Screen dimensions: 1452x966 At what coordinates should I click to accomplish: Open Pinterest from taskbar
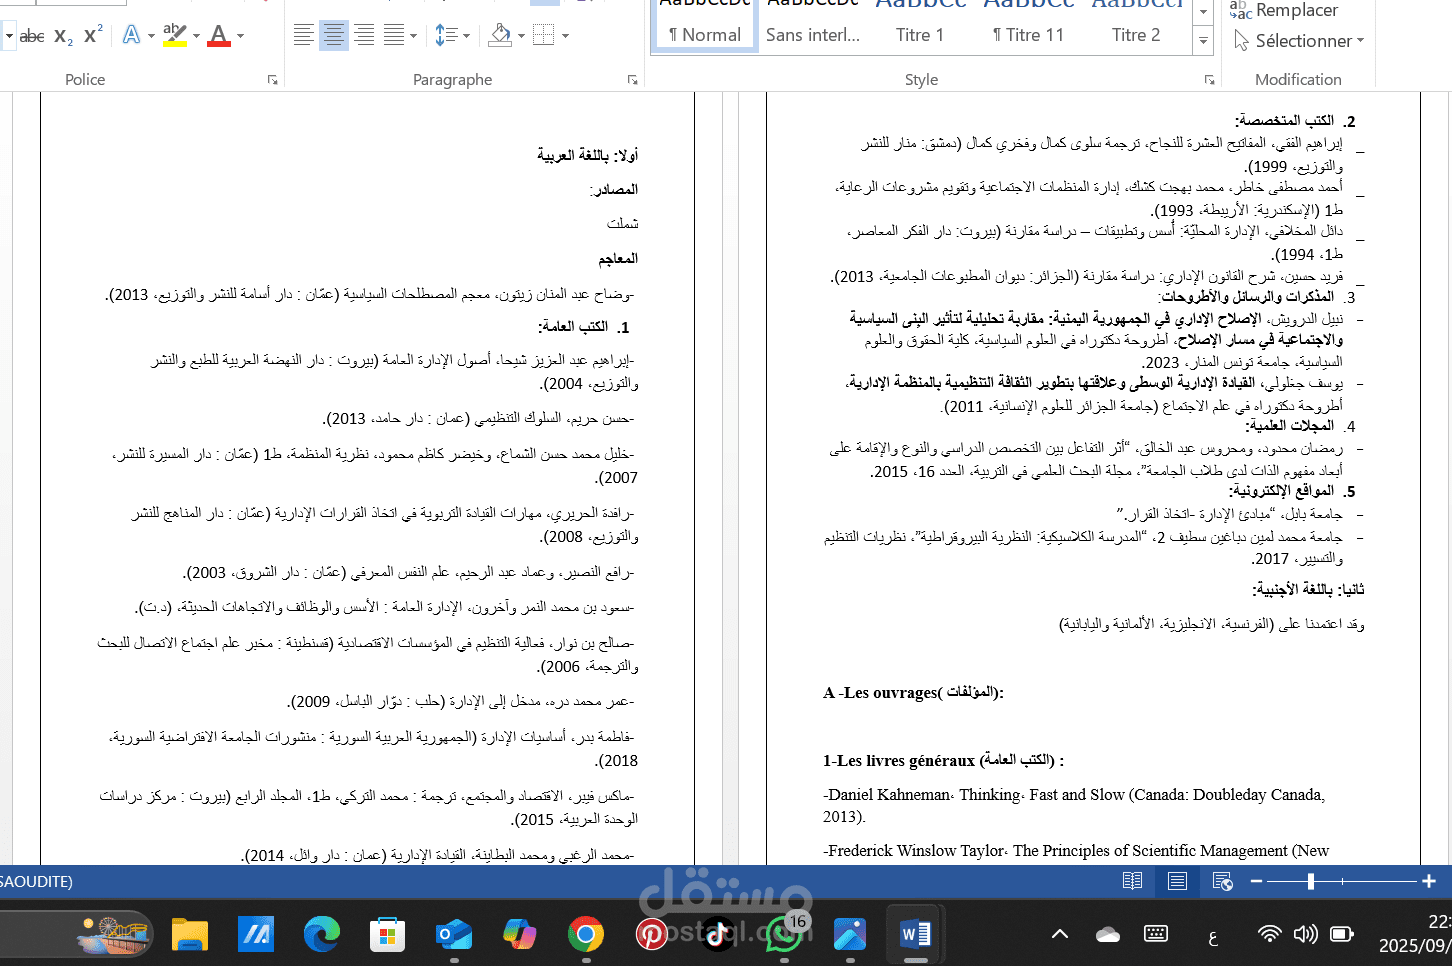coord(651,934)
